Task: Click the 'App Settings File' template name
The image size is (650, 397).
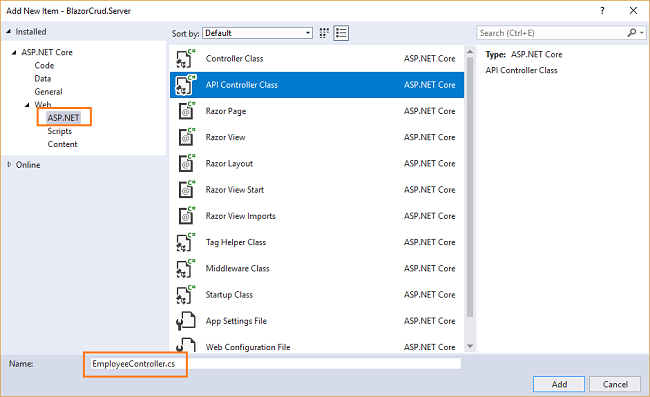Action: click(236, 321)
